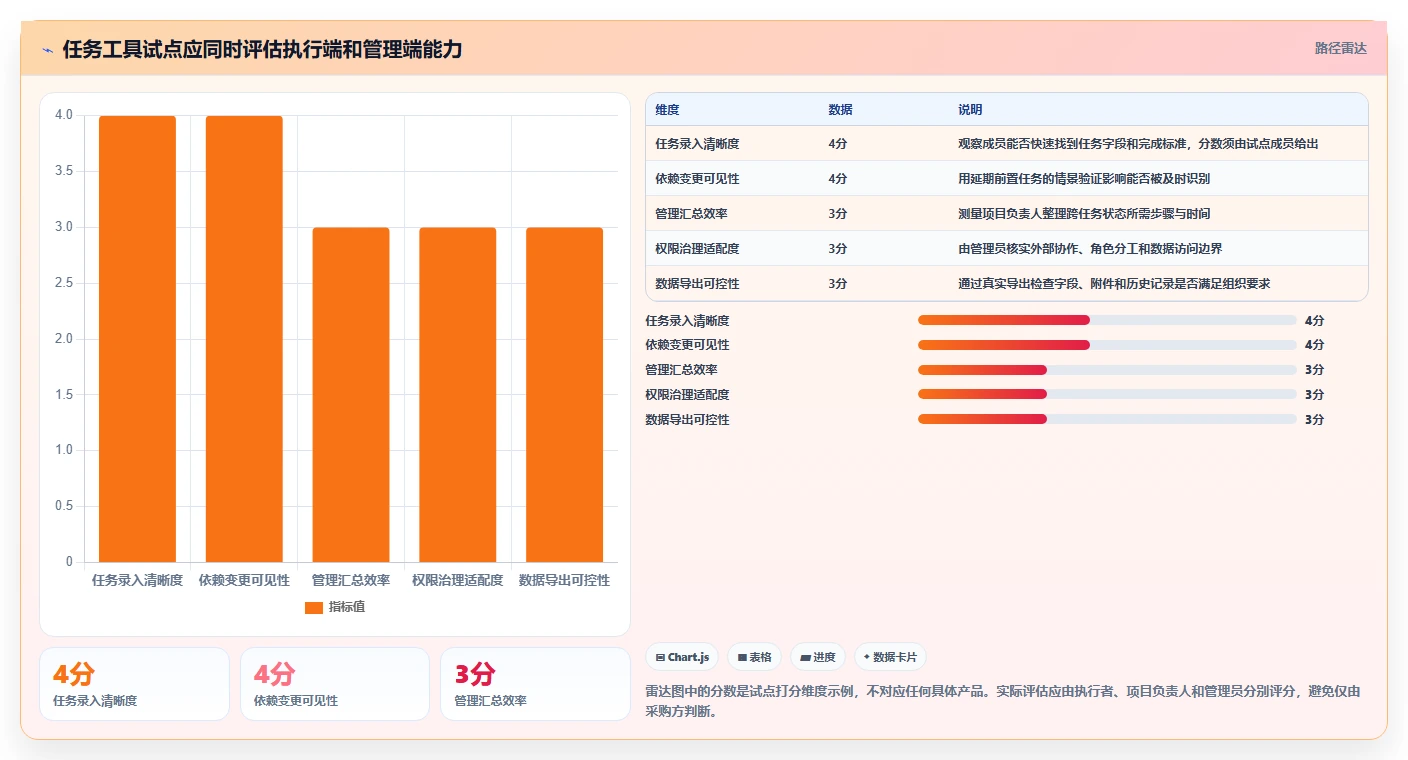This screenshot has height=760, width=1408.
Task: Click the 0.5 y-axis tick label
Action: coord(64,506)
